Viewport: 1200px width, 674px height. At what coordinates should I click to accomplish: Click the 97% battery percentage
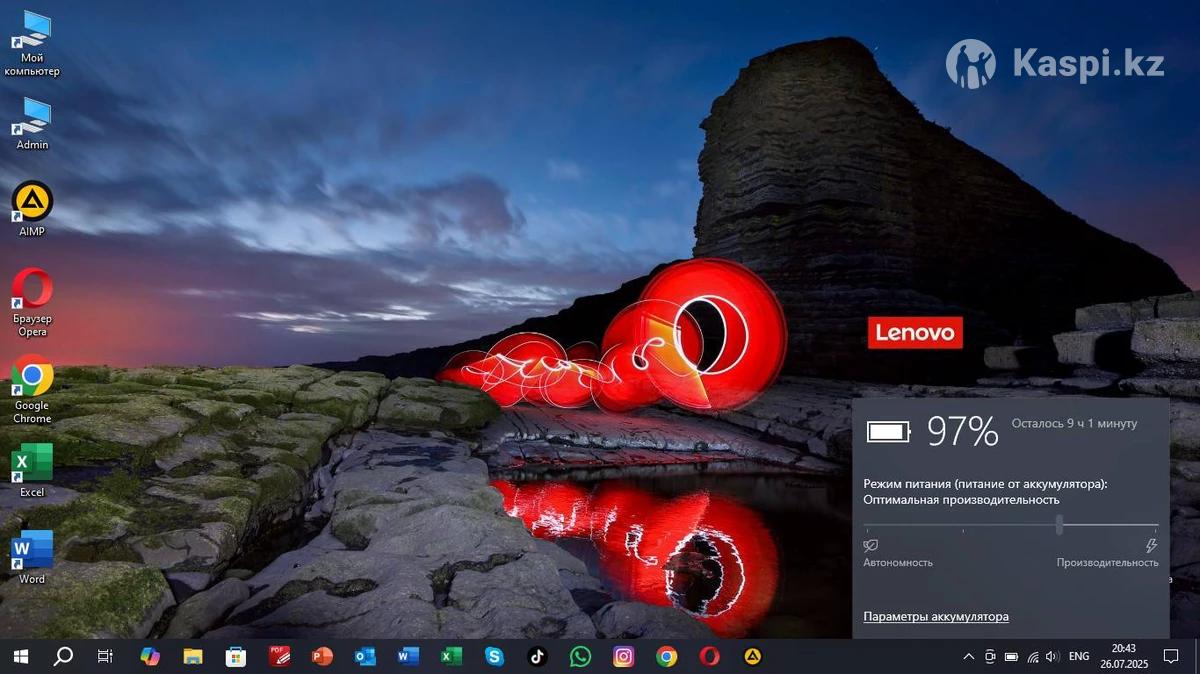[962, 431]
